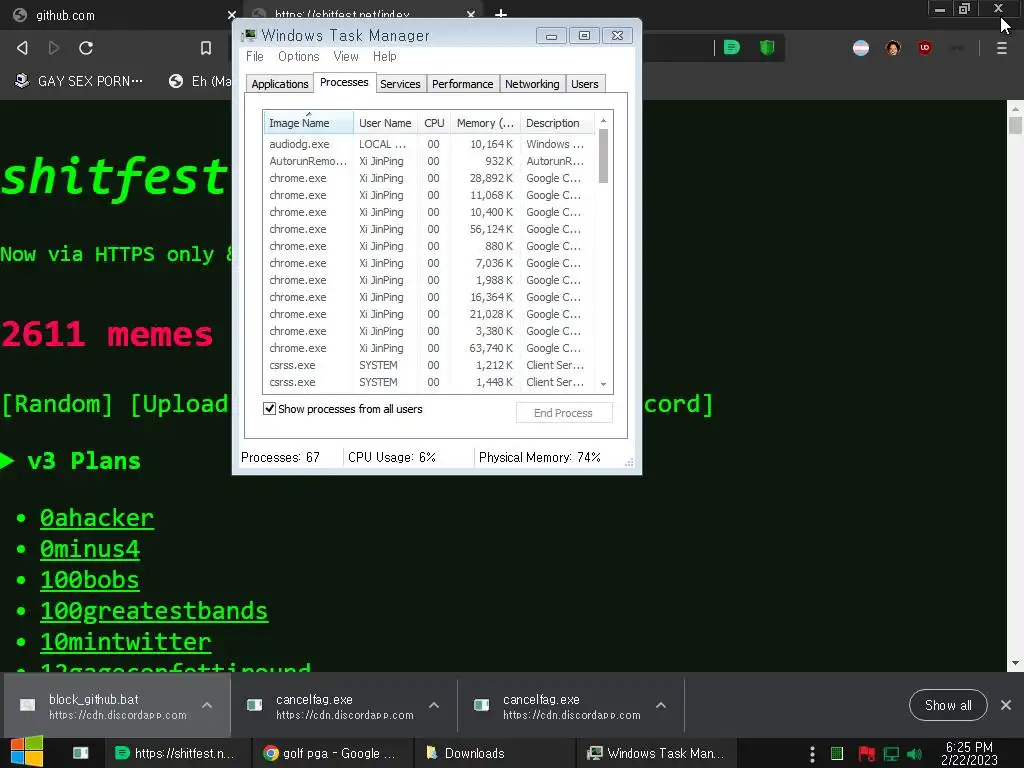The height and width of the screenshot is (768, 1024).
Task: Open the Task Manager View menu
Action: tap(345, 56)
